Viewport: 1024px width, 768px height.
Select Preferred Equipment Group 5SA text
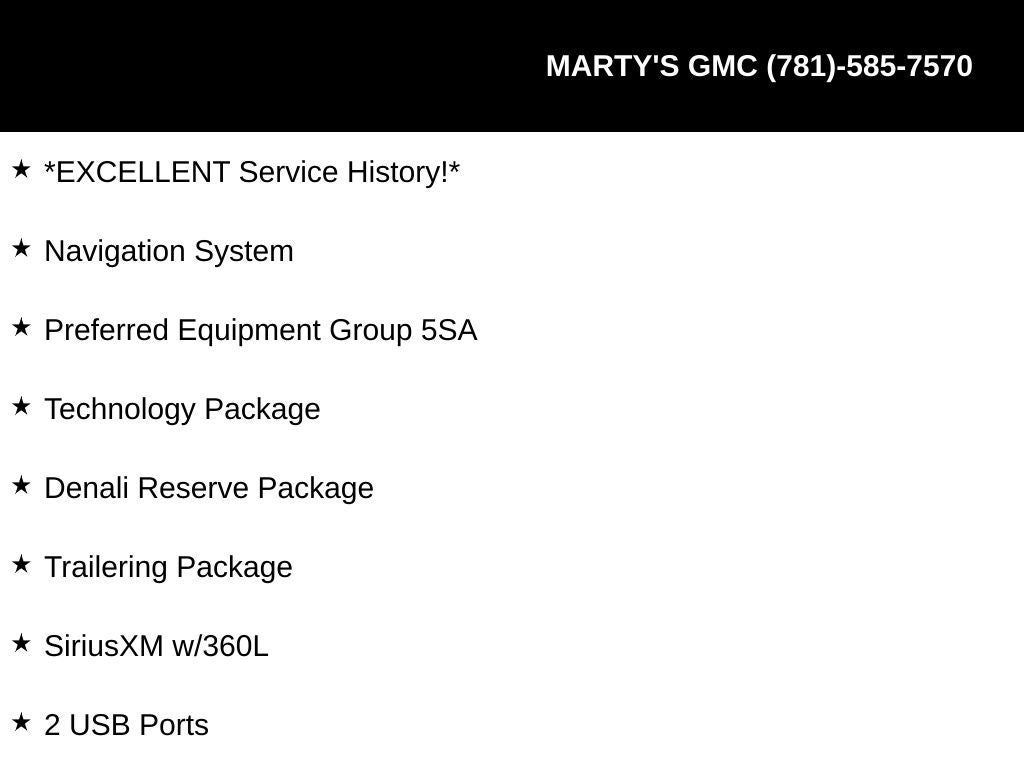pyautogui.click(x=261, y=330)
